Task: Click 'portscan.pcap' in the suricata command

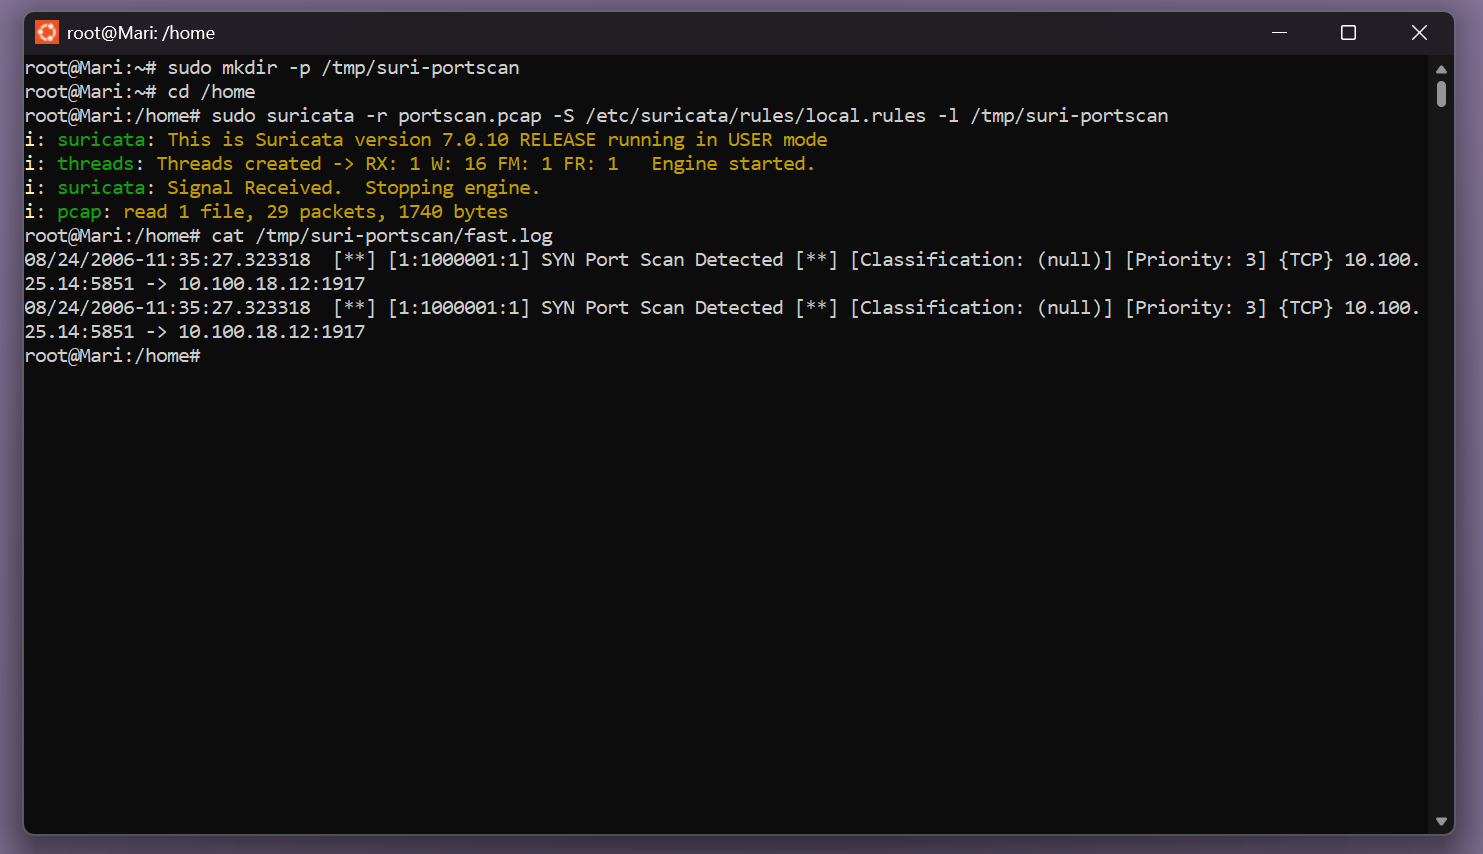Action: click(x=470, y=116)
